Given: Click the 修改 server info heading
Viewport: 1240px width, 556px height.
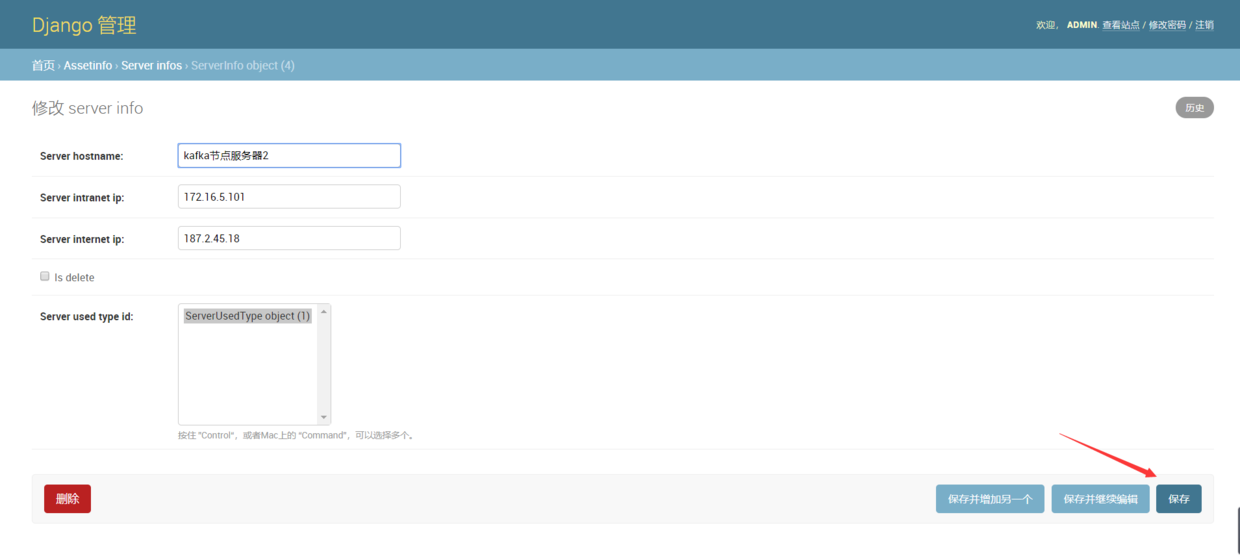Looking at the screenshot, I should click(88, 108).
